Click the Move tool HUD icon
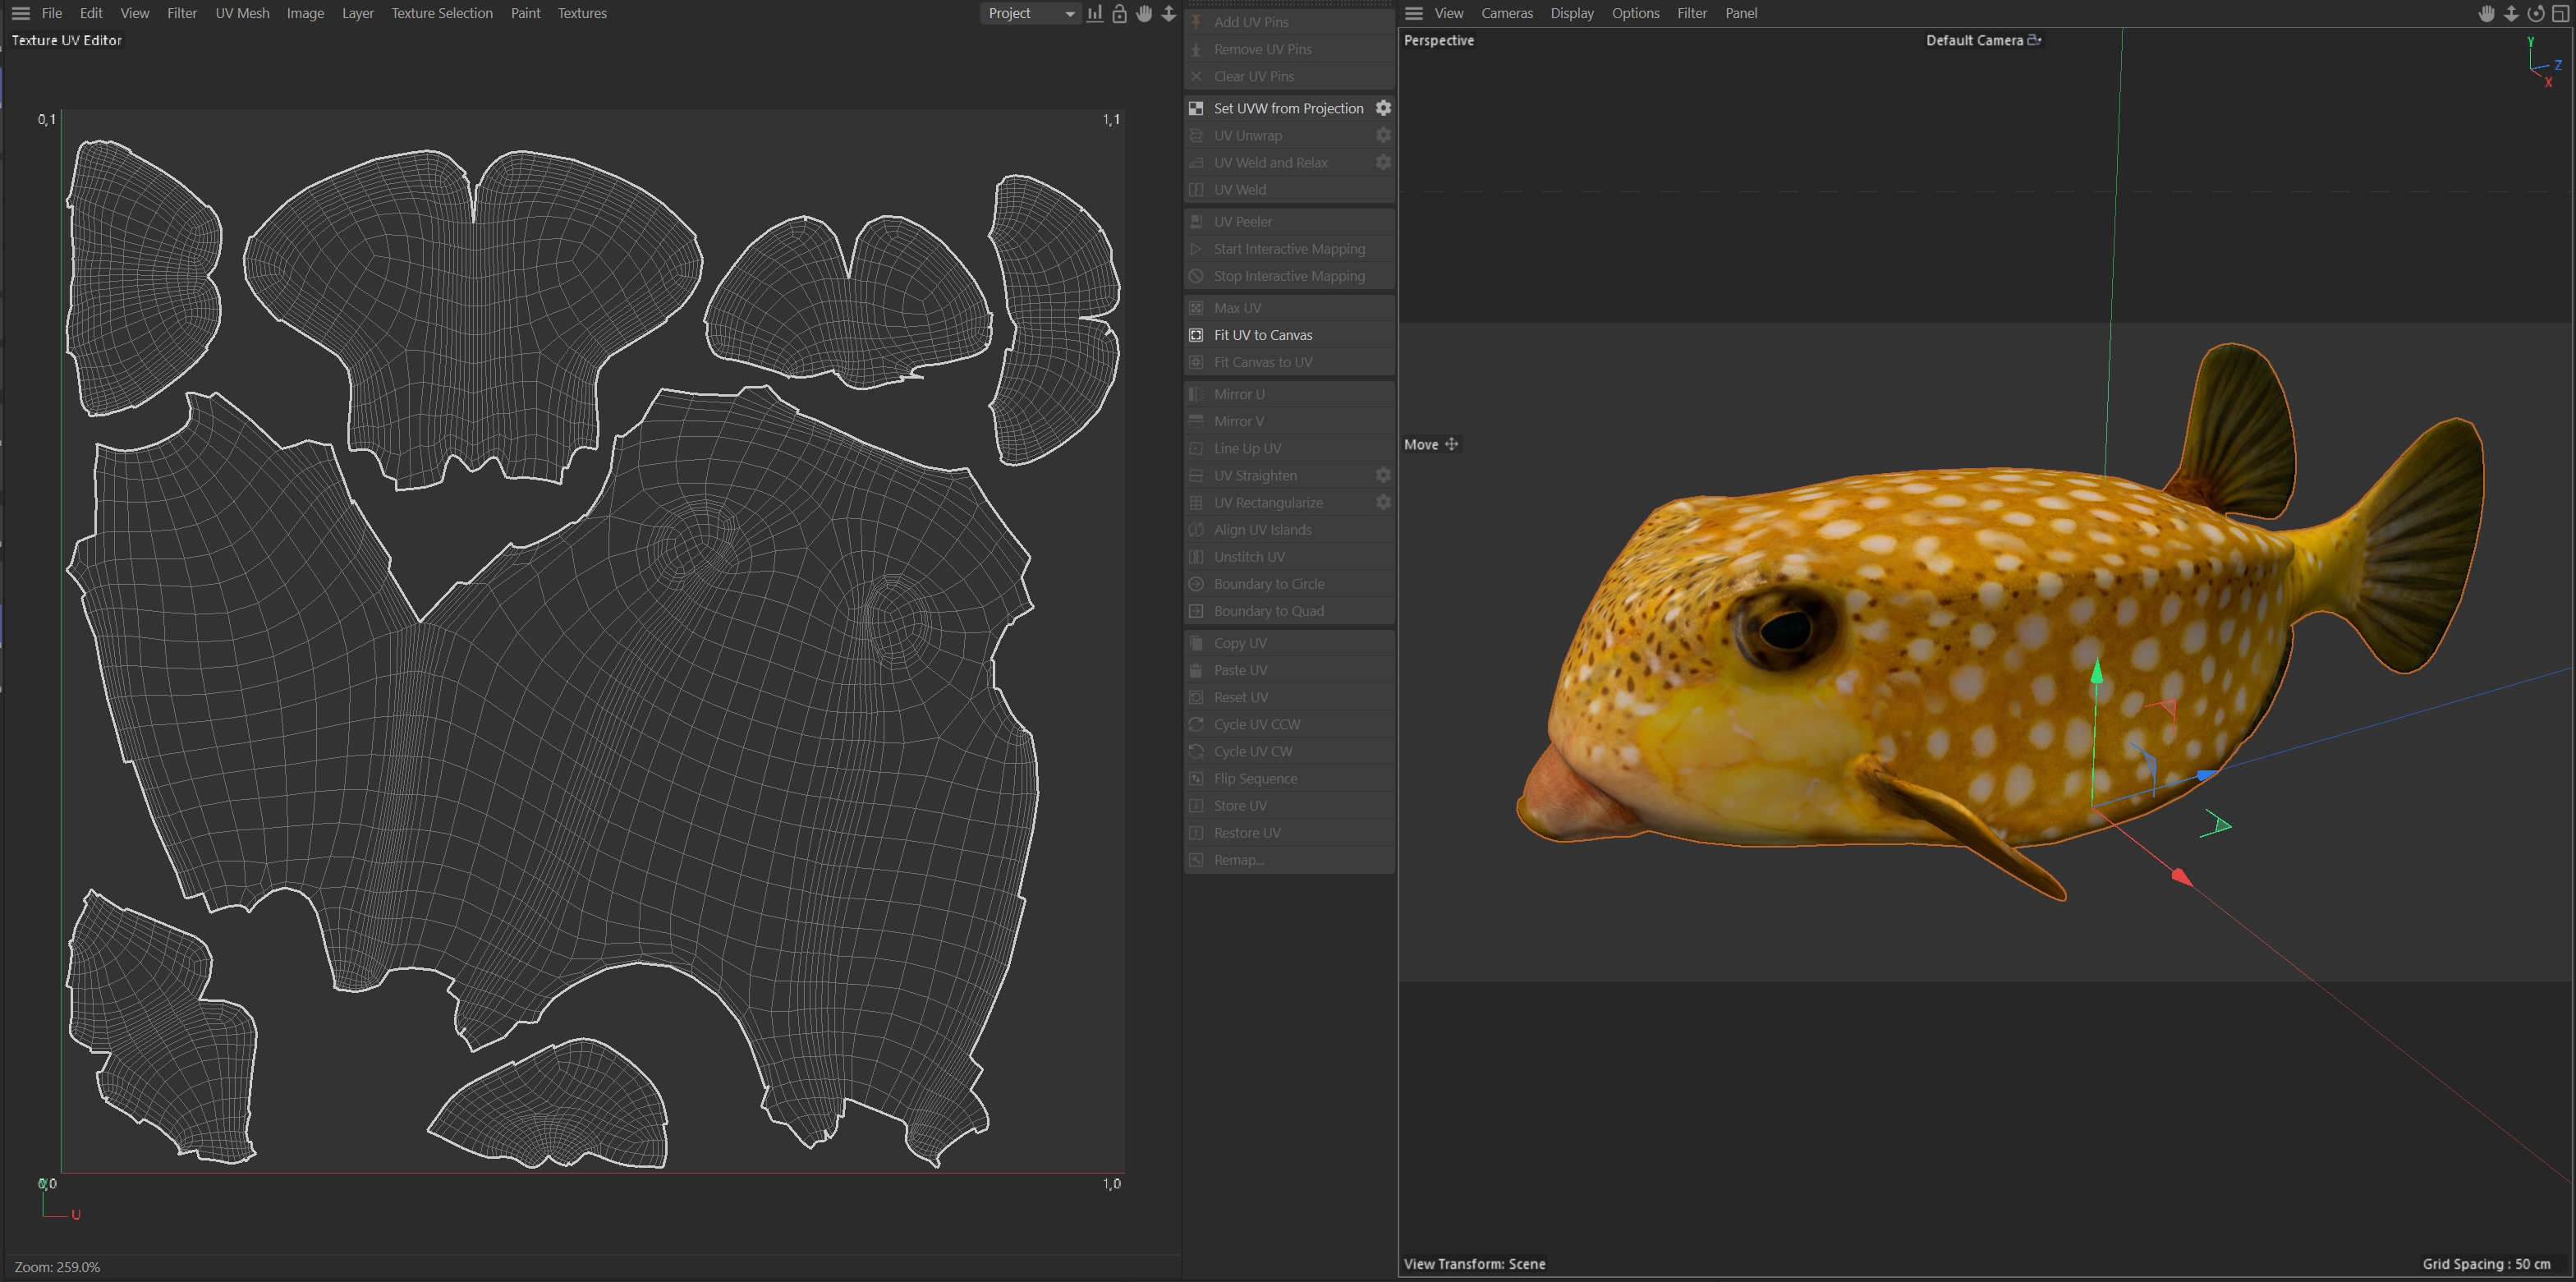 (1451, 444)
